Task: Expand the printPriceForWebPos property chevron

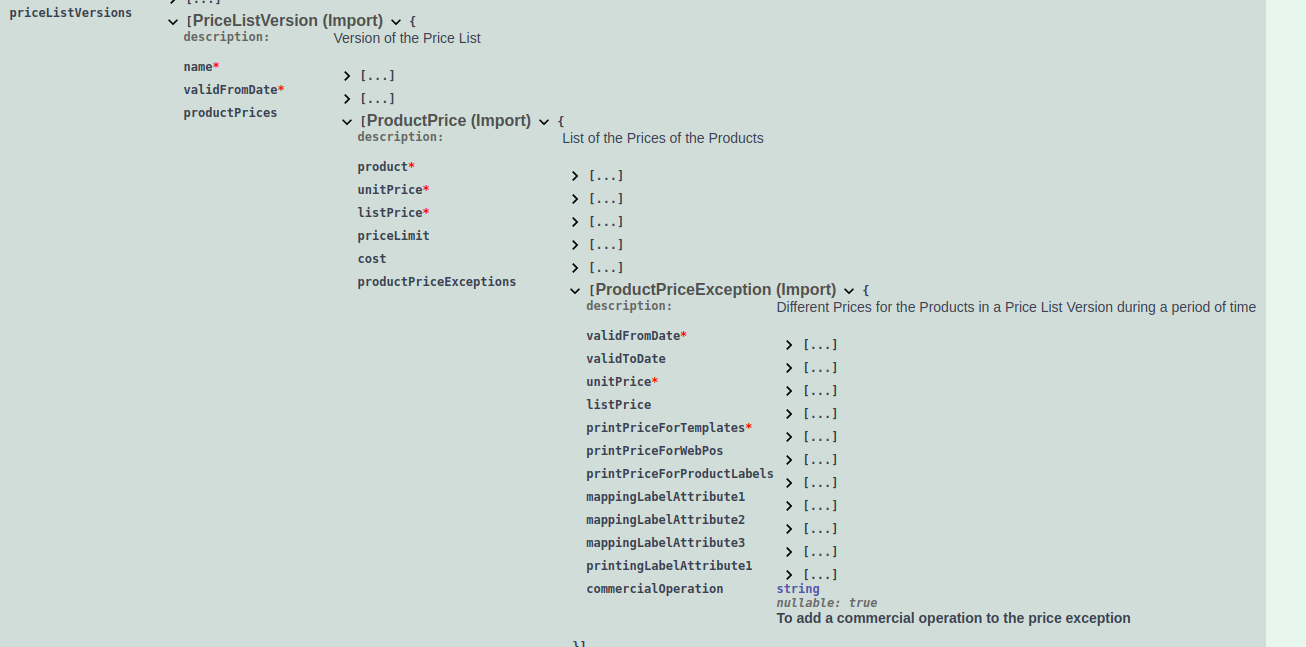Action: pyautogui.click(x=789, y=460)
